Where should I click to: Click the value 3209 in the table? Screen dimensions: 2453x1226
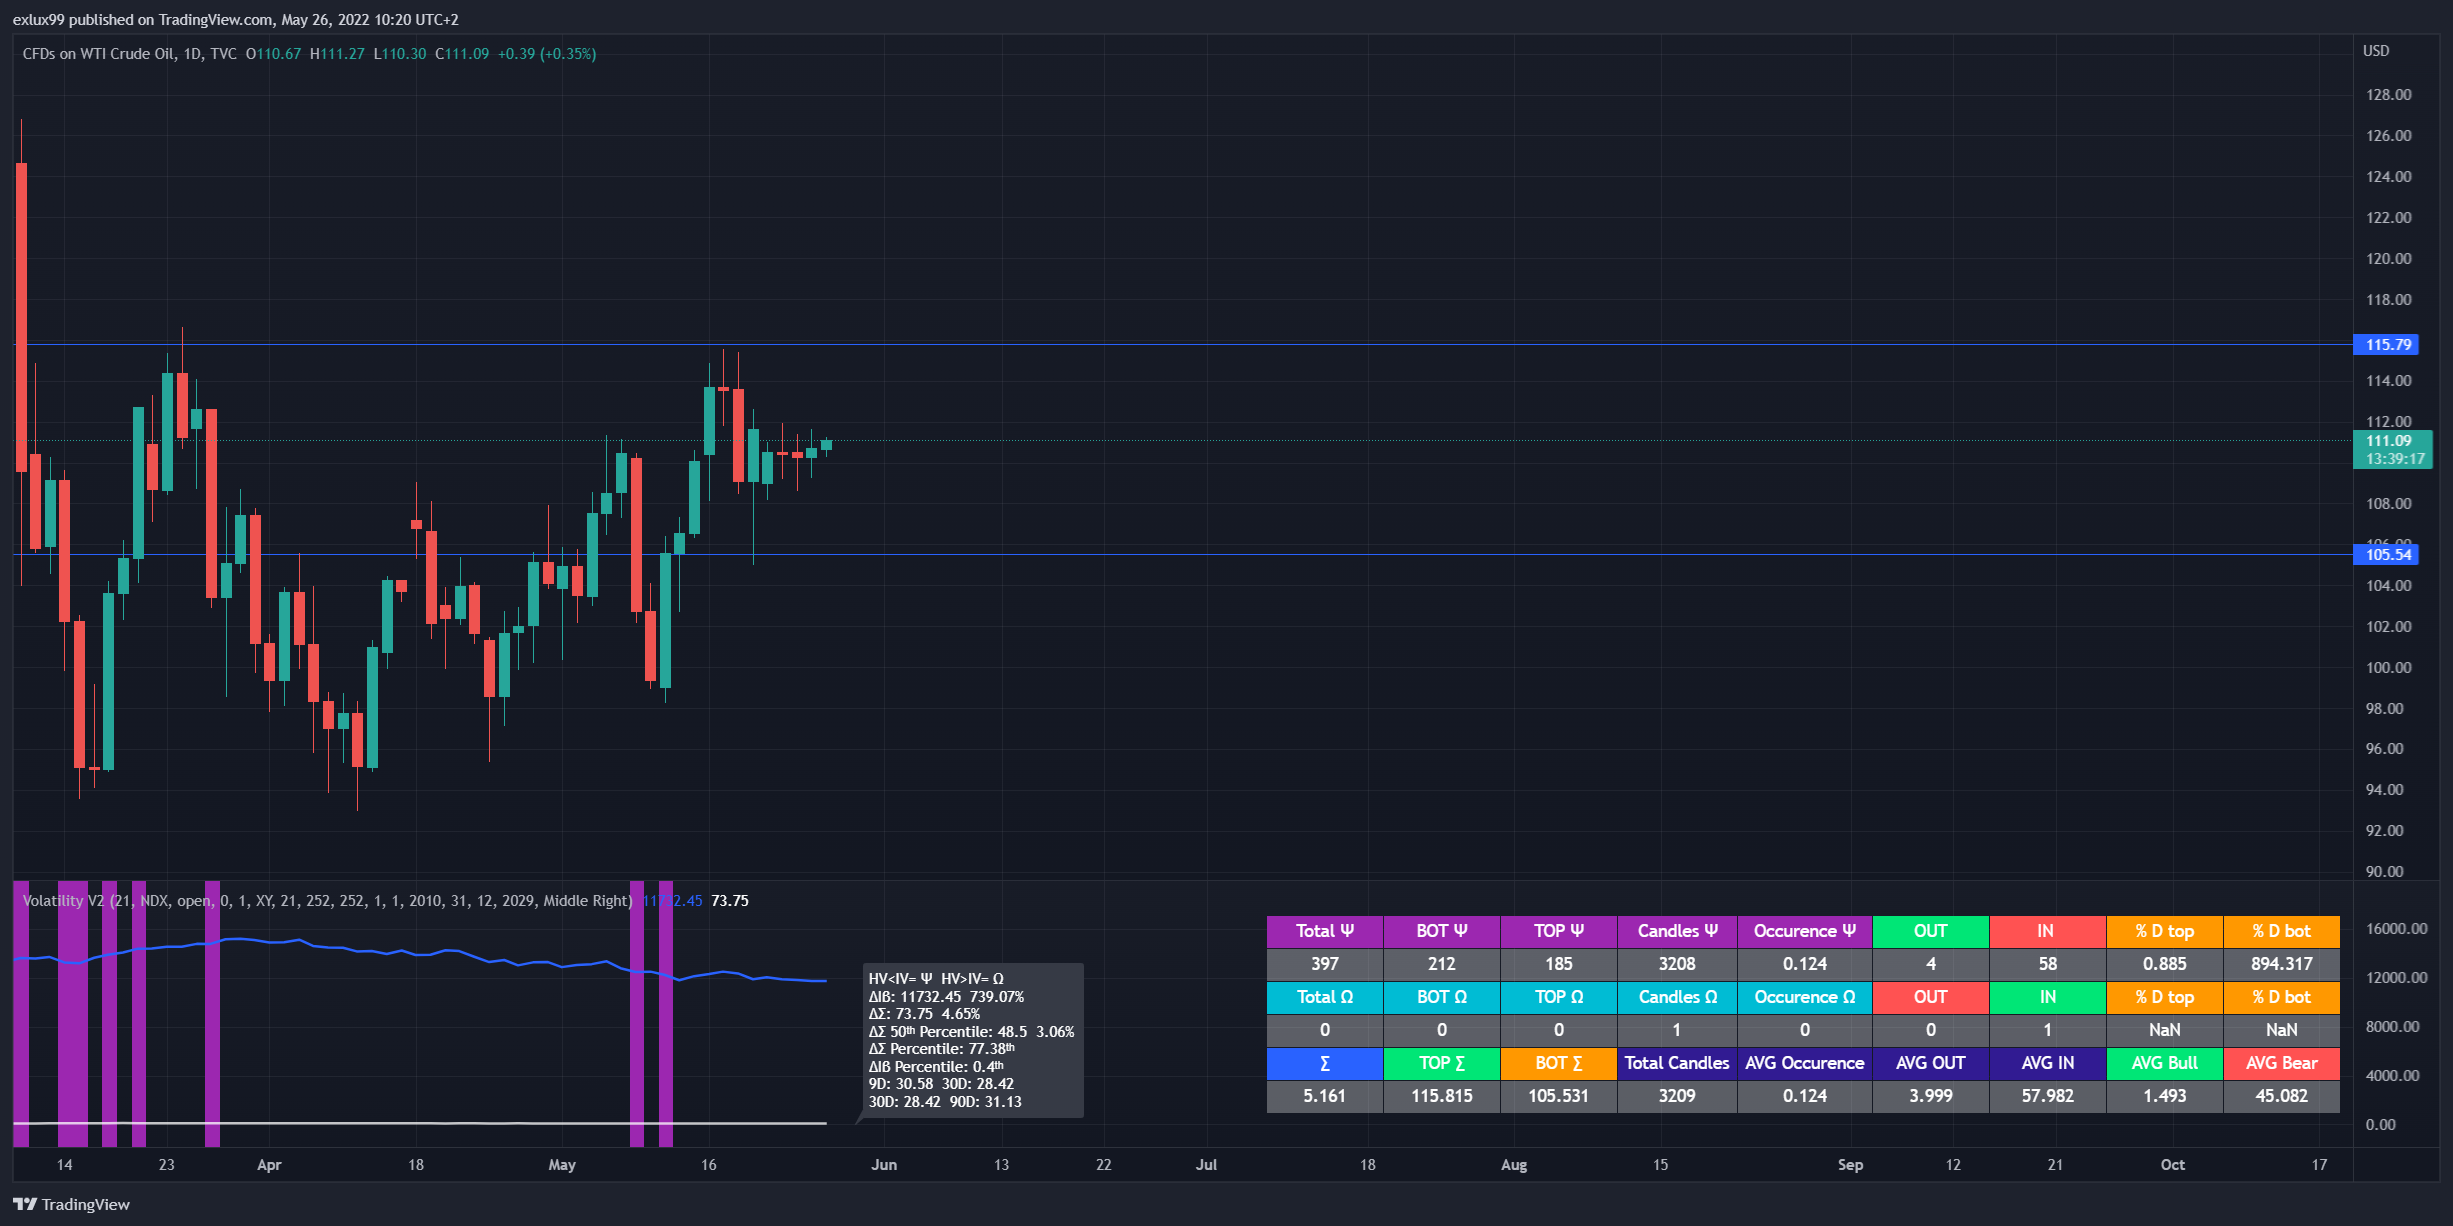click(1677, 1096)
